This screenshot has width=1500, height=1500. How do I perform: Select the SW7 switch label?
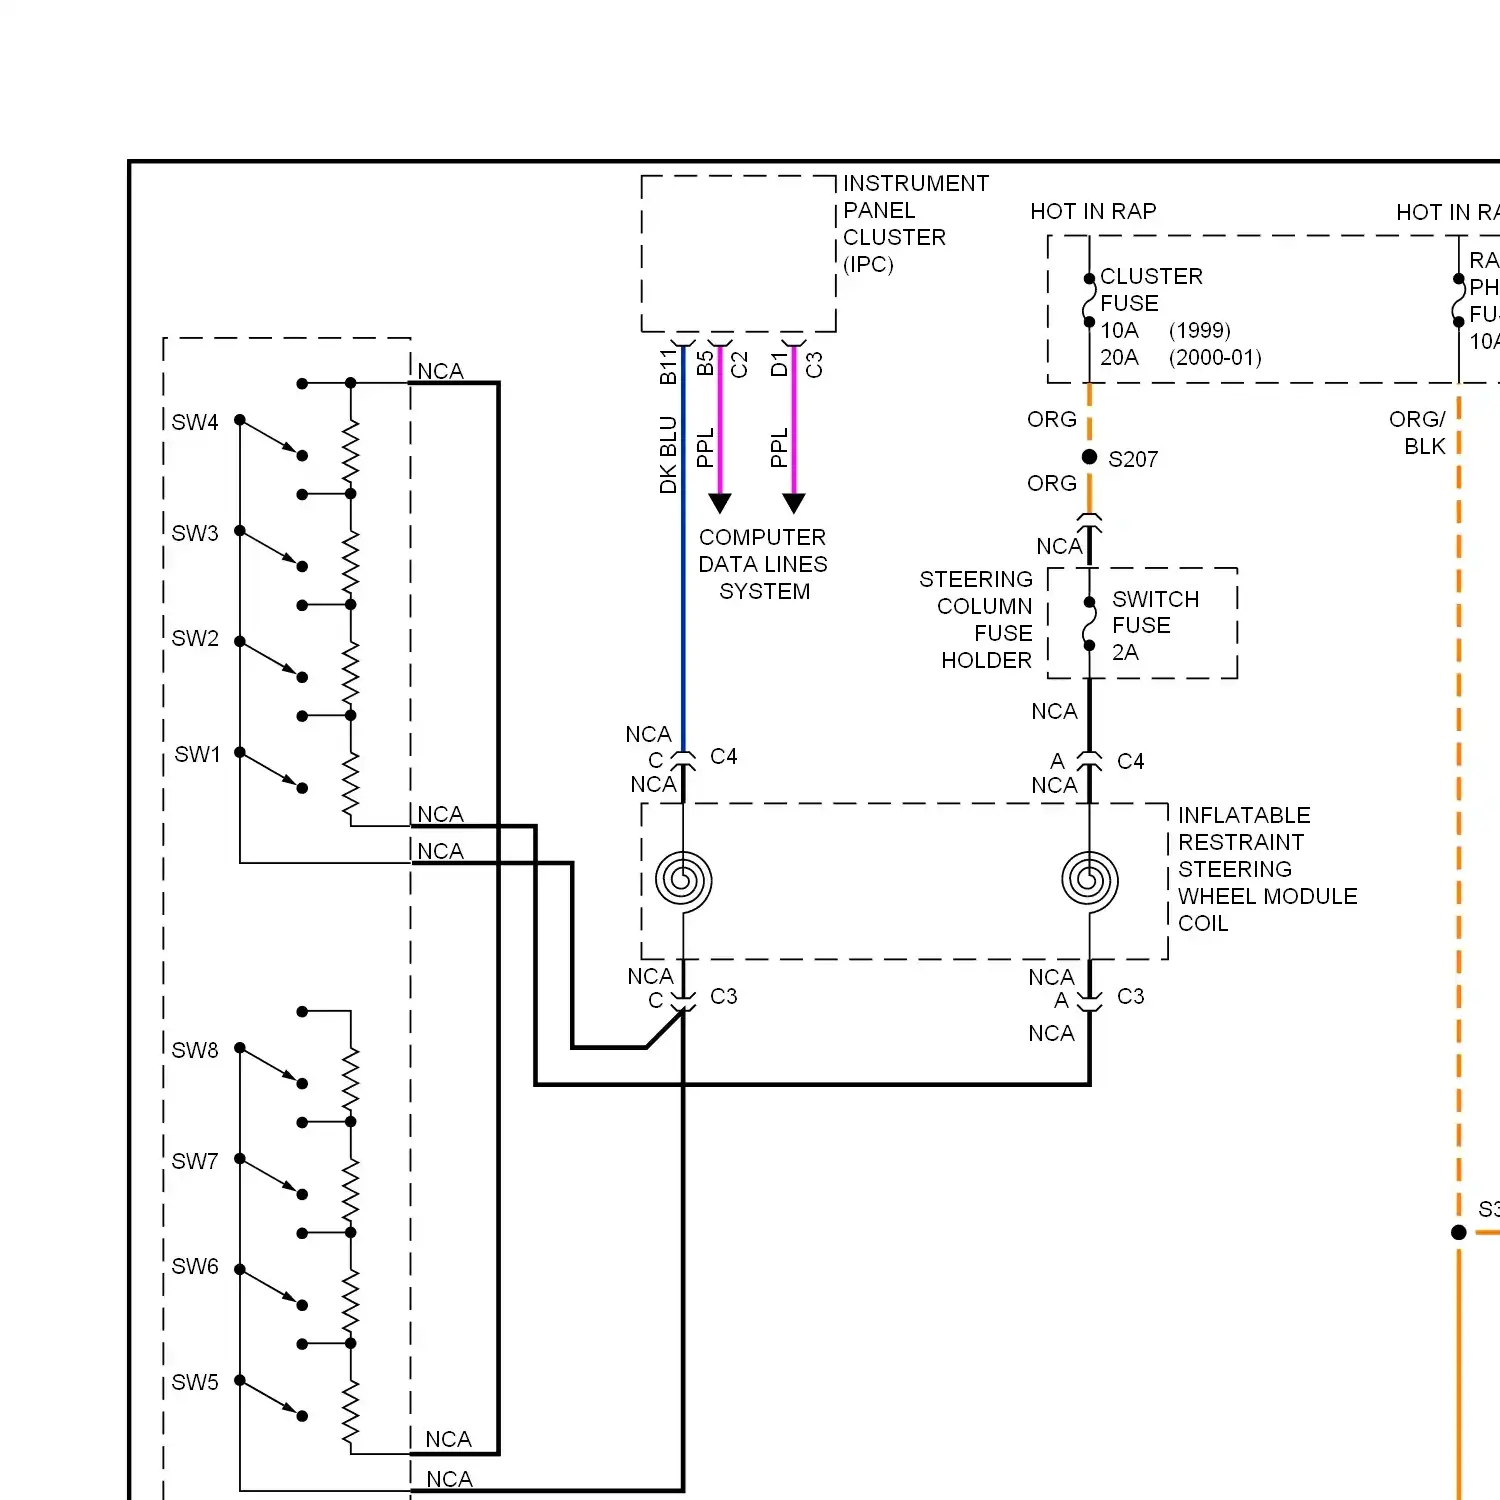195,1161
